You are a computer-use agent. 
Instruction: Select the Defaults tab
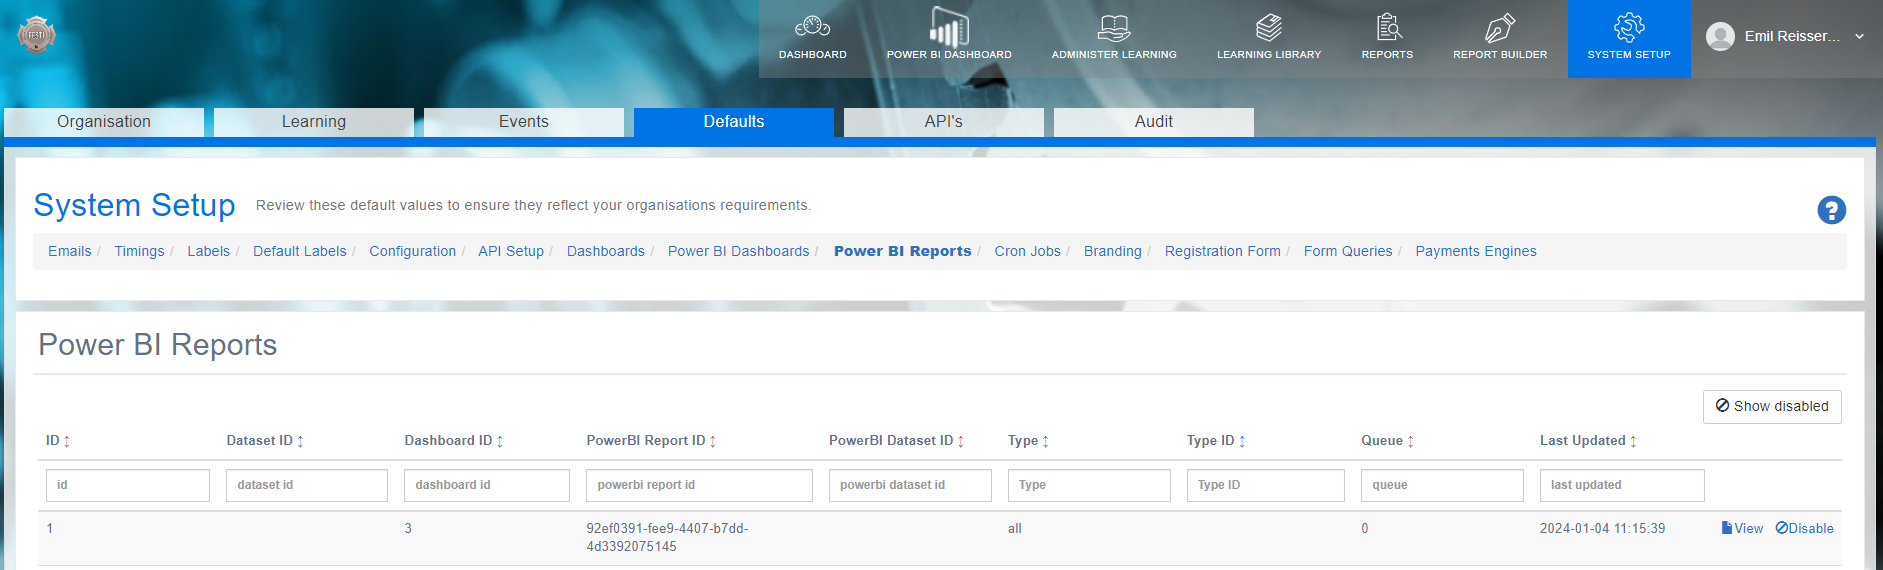734,122
